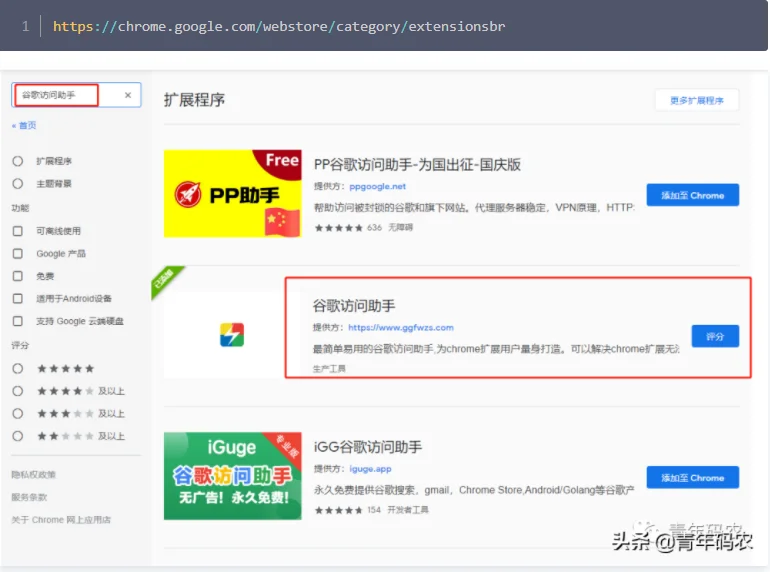Click the 无障碍 category label

pos(400,228)
